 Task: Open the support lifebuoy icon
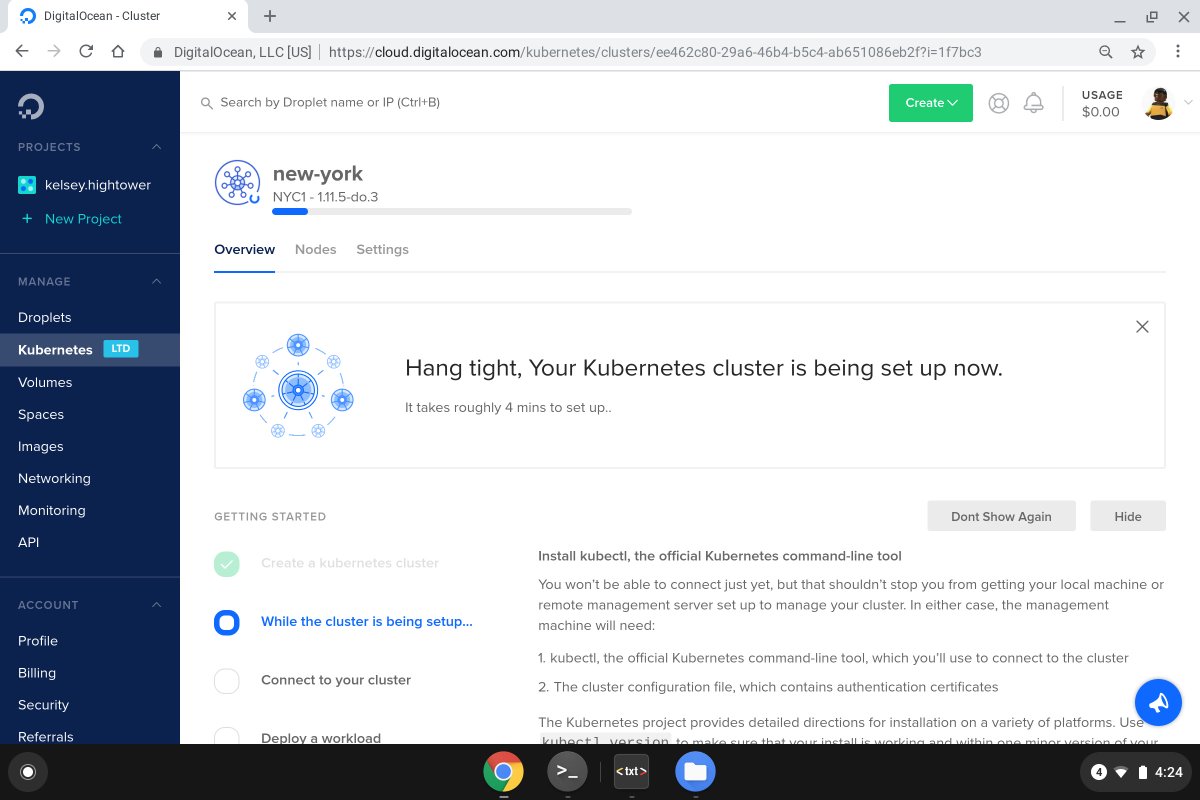click(x=998, y=103)
